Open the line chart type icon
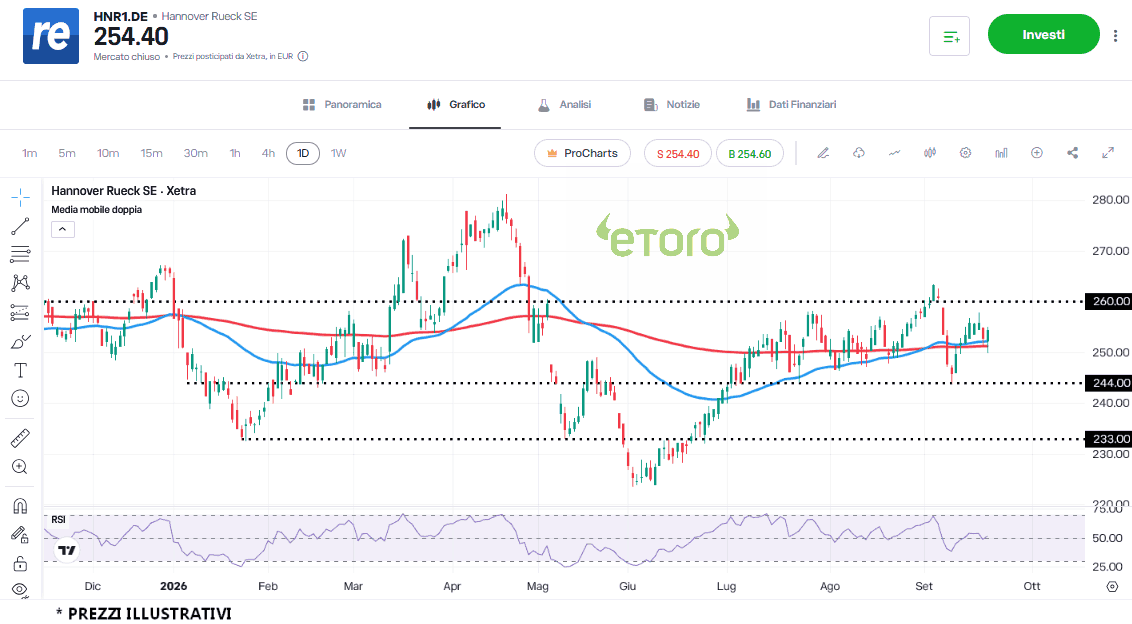 click(x=894, y=153)
